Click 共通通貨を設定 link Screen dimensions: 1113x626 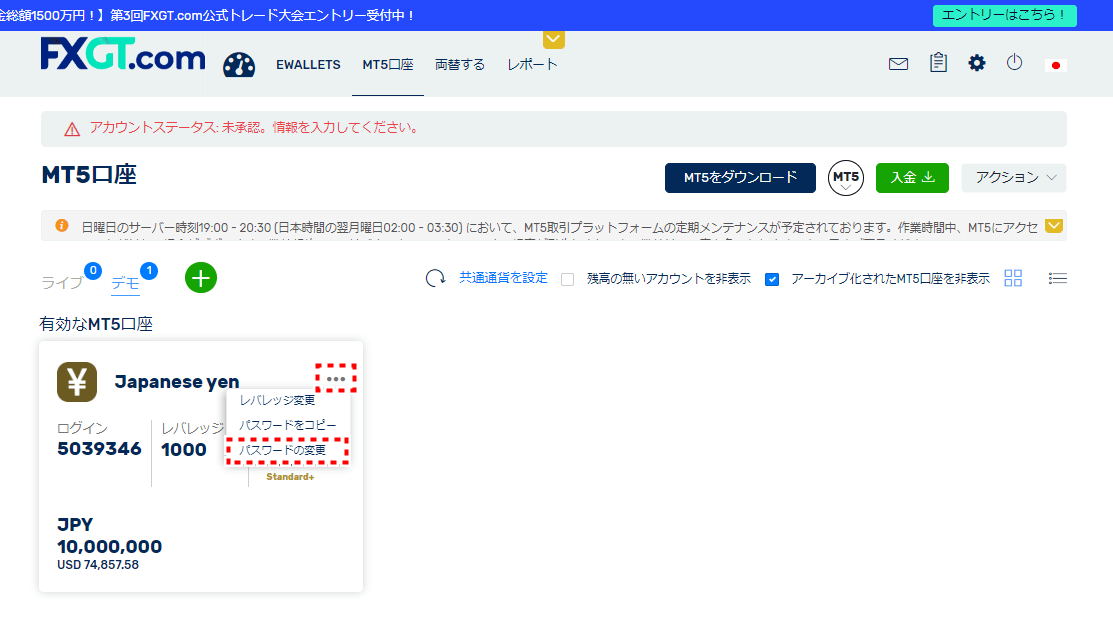(503, 278)
